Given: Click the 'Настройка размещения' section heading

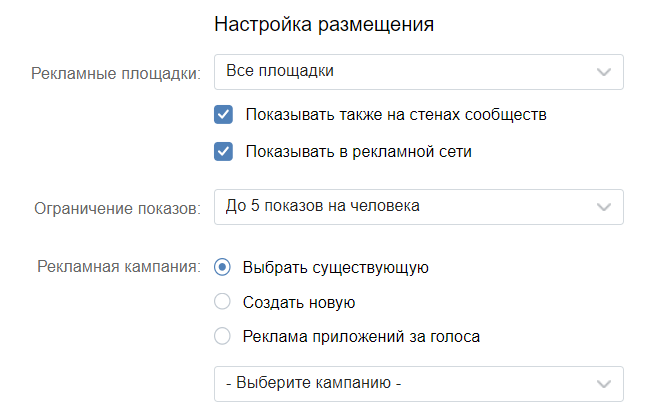Looking at the screenshot, I should [x=324, y=24].
